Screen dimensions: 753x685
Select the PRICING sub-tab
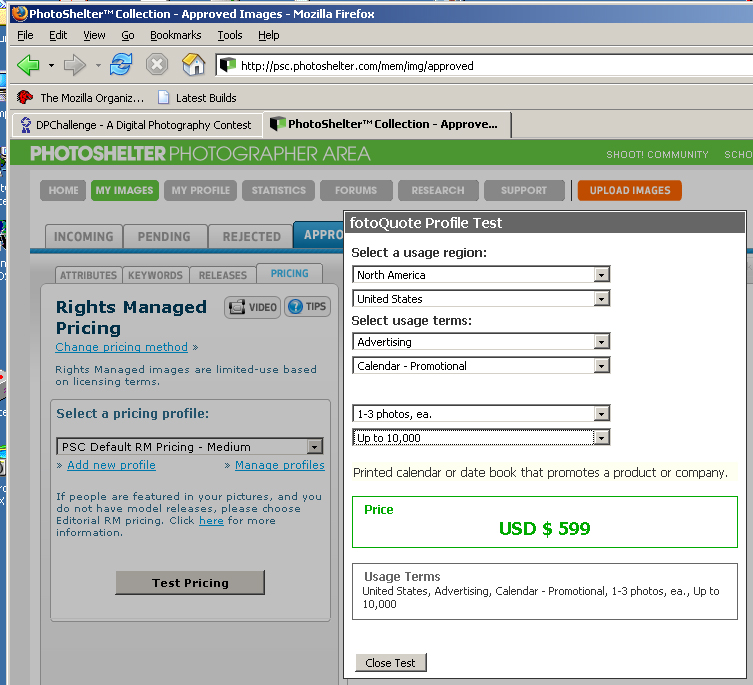tap(290, 273)
